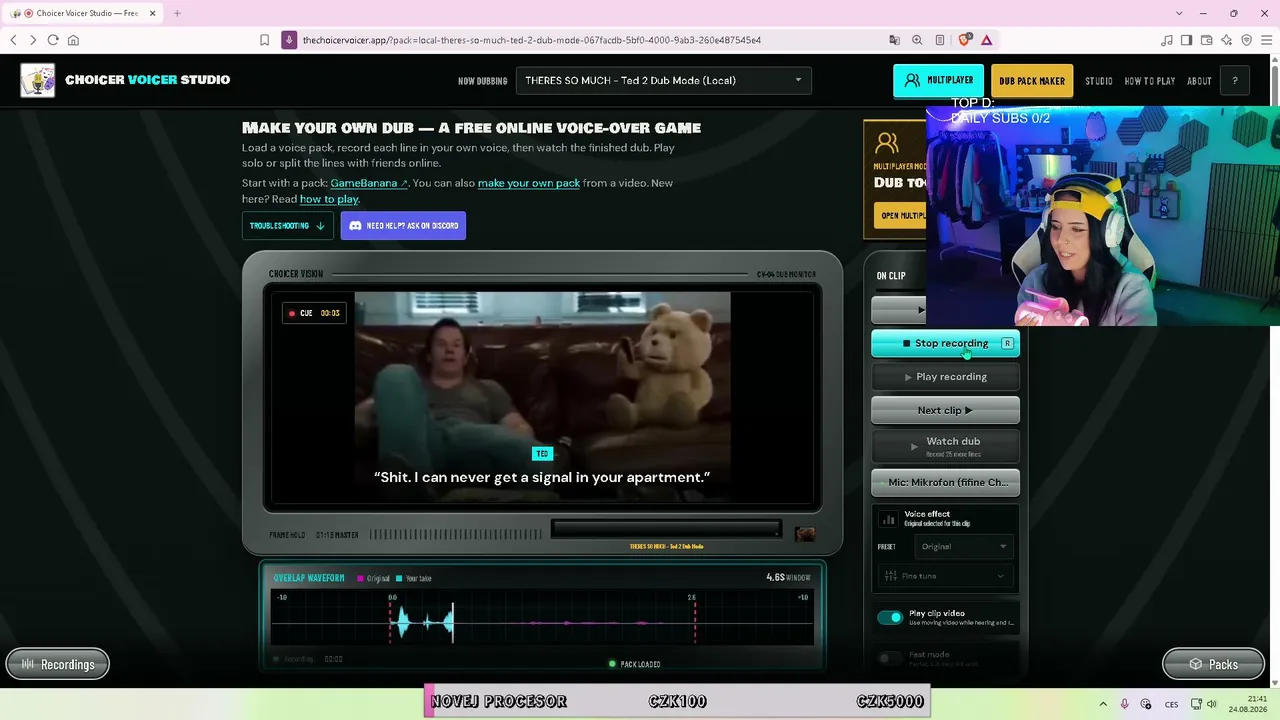This screenshot has height=720, width=1280.
Task: Open the browser hamburger menu
Action: (x=1267, y=40)
